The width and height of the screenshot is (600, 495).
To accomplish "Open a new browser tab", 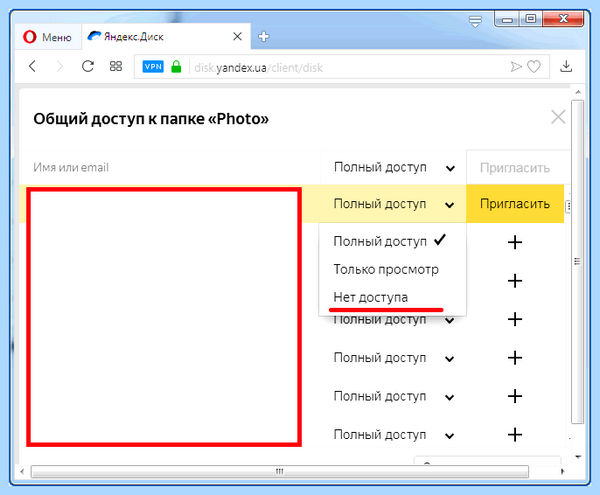I will click(264, 37).
